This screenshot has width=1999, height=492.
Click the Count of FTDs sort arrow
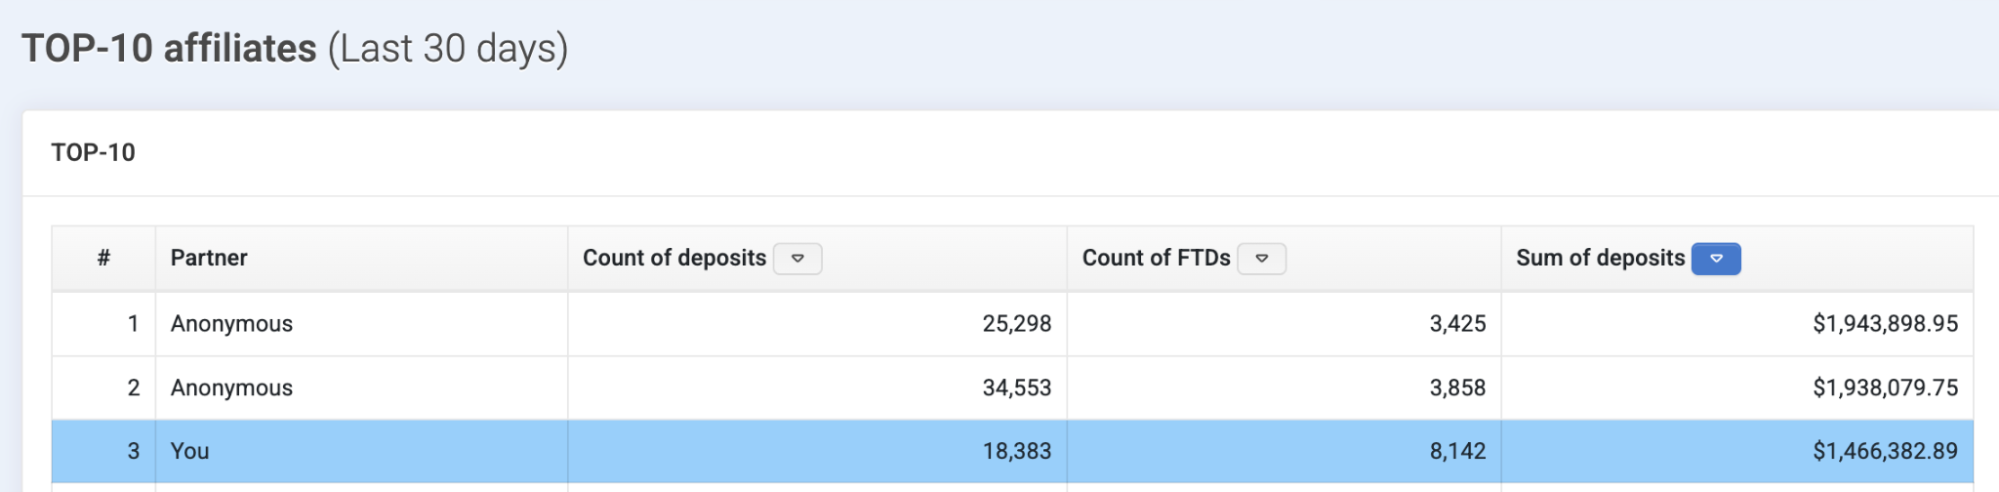click(x=1261, y=259)
